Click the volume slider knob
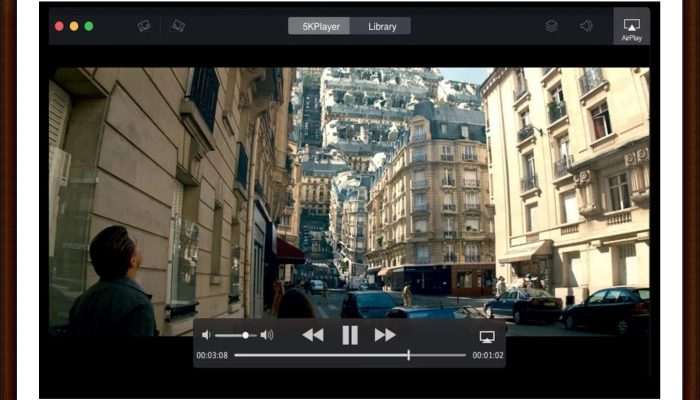 point(245,335)
